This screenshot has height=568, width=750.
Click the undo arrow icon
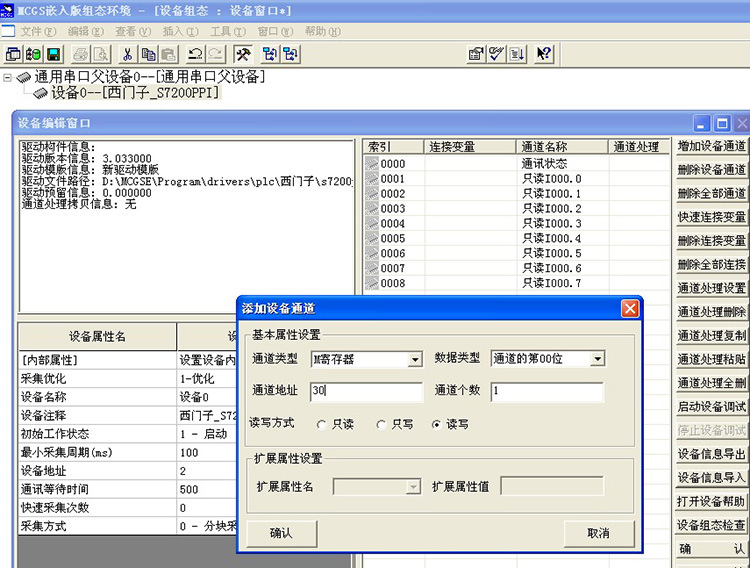(x=195, y=54)
